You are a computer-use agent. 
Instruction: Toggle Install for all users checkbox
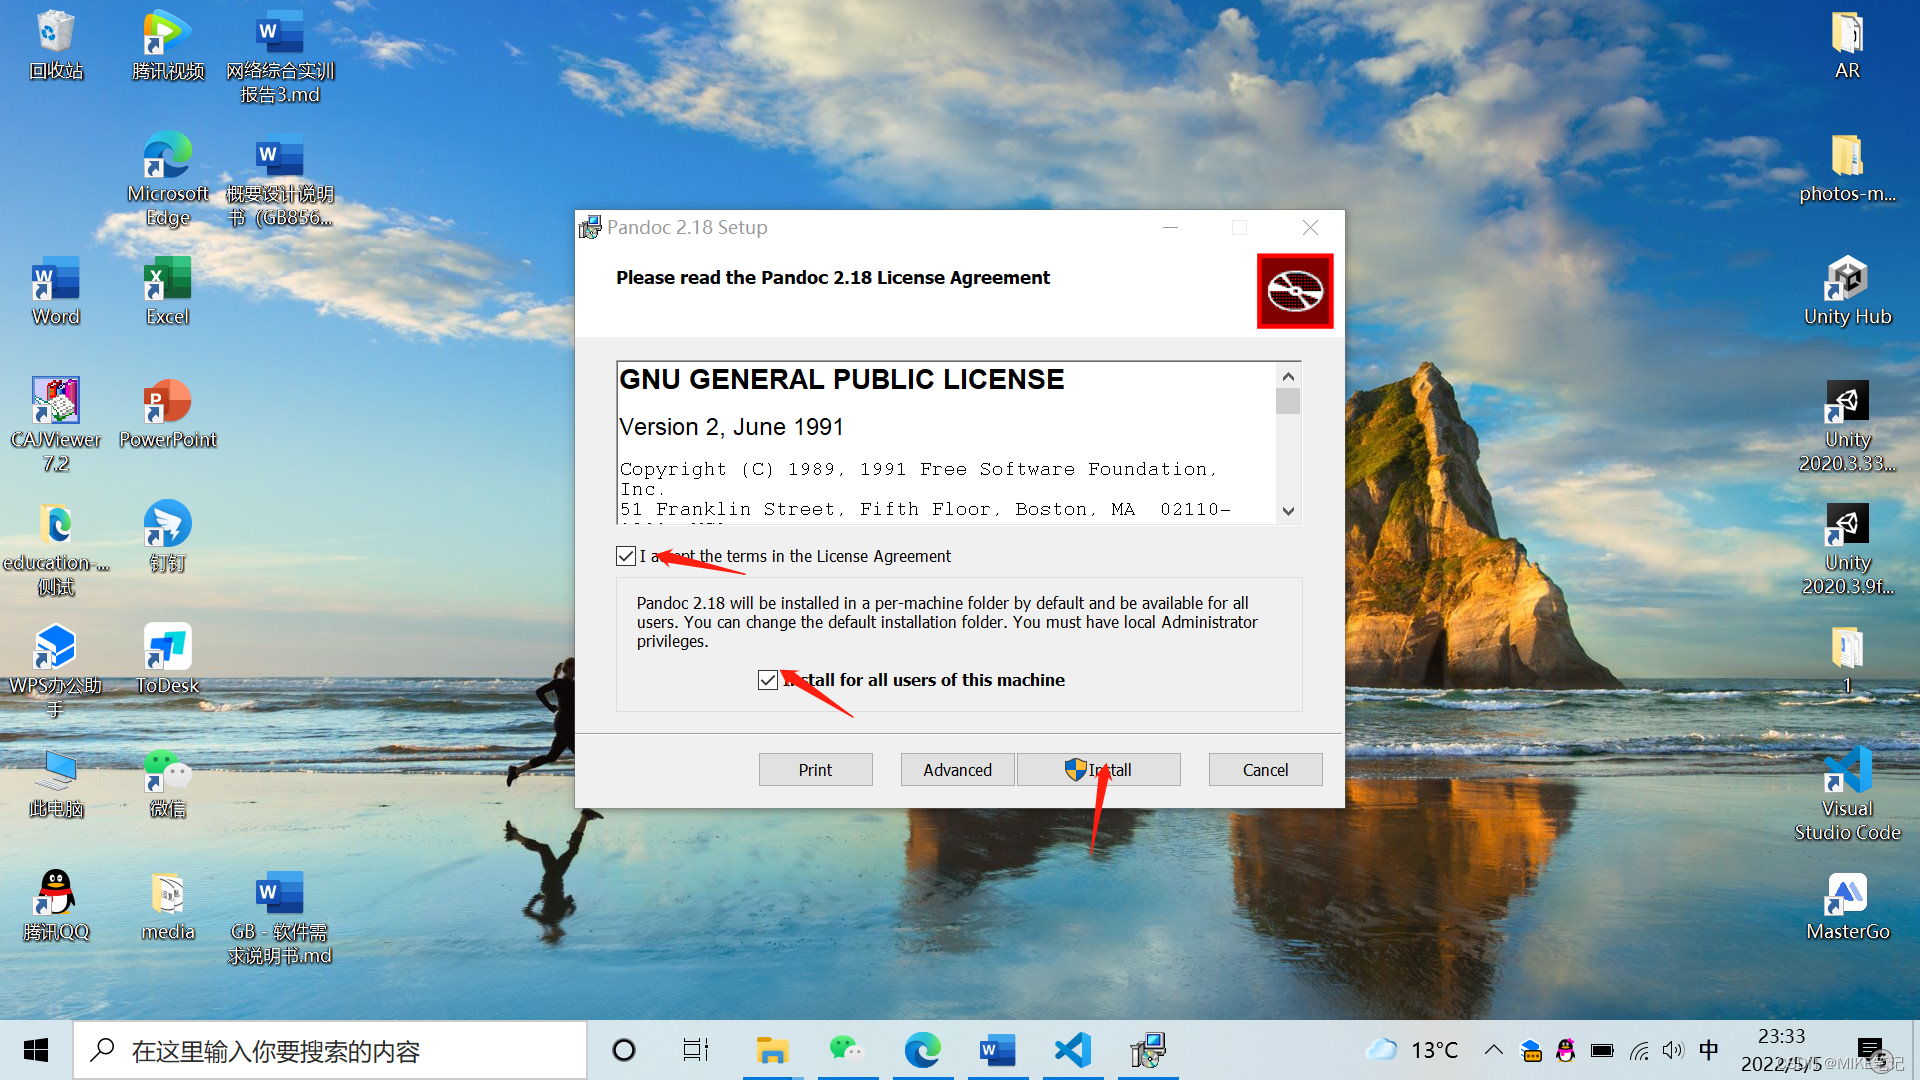pos(768,680)
